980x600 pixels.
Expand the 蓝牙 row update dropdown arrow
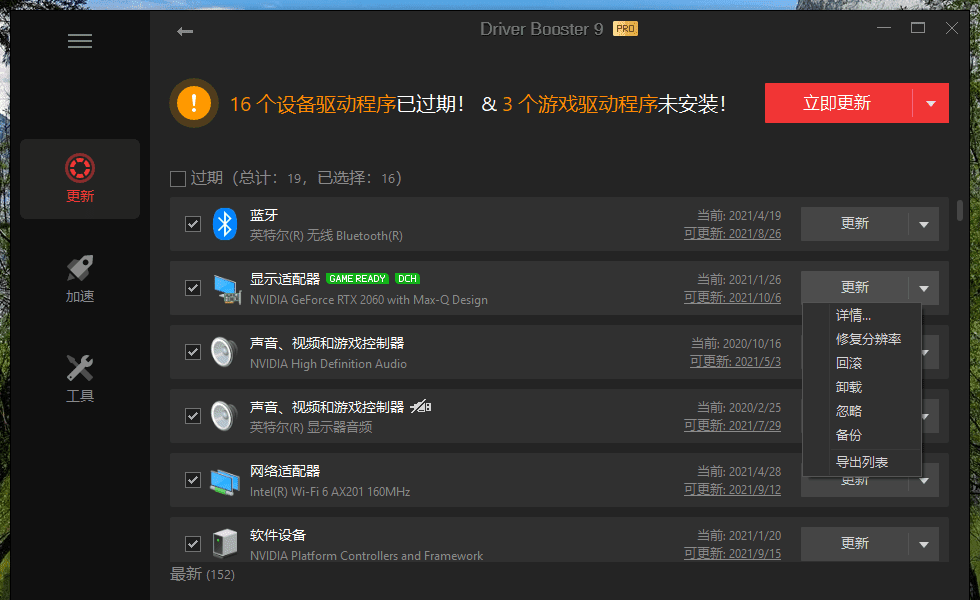(x=924, y=224)
